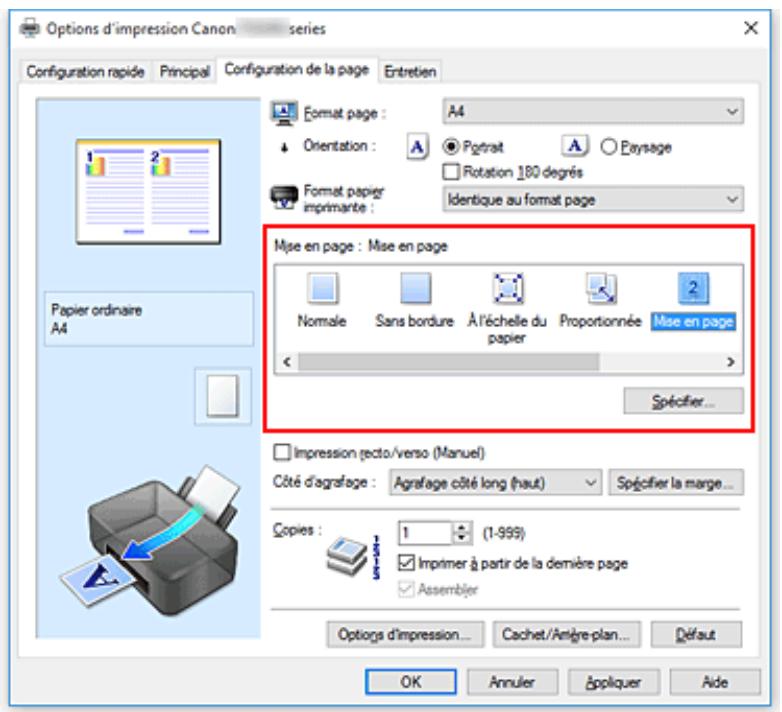Click the plain paper sheet icon
The image size is (782, 712).
(x=222, y=396)
